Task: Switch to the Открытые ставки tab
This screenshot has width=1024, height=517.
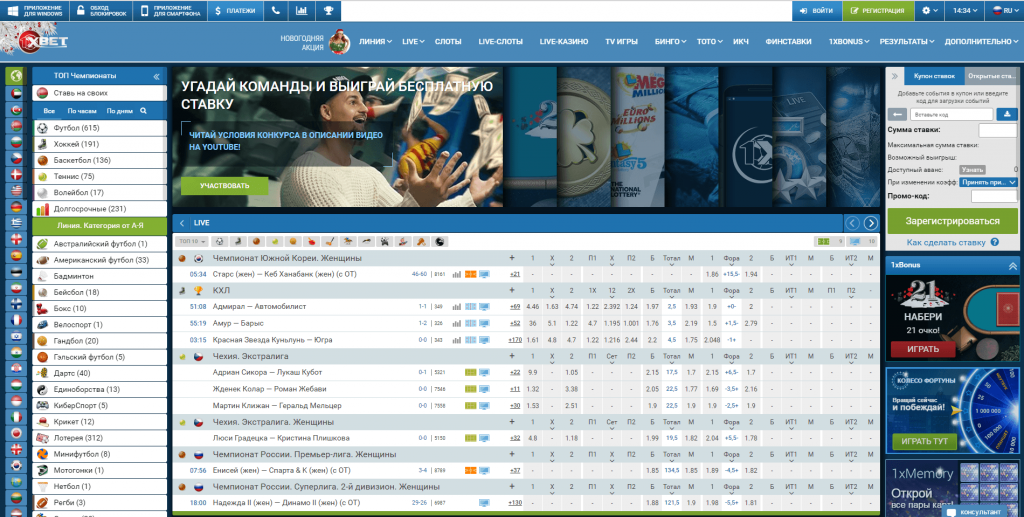Action: [990, 76]
